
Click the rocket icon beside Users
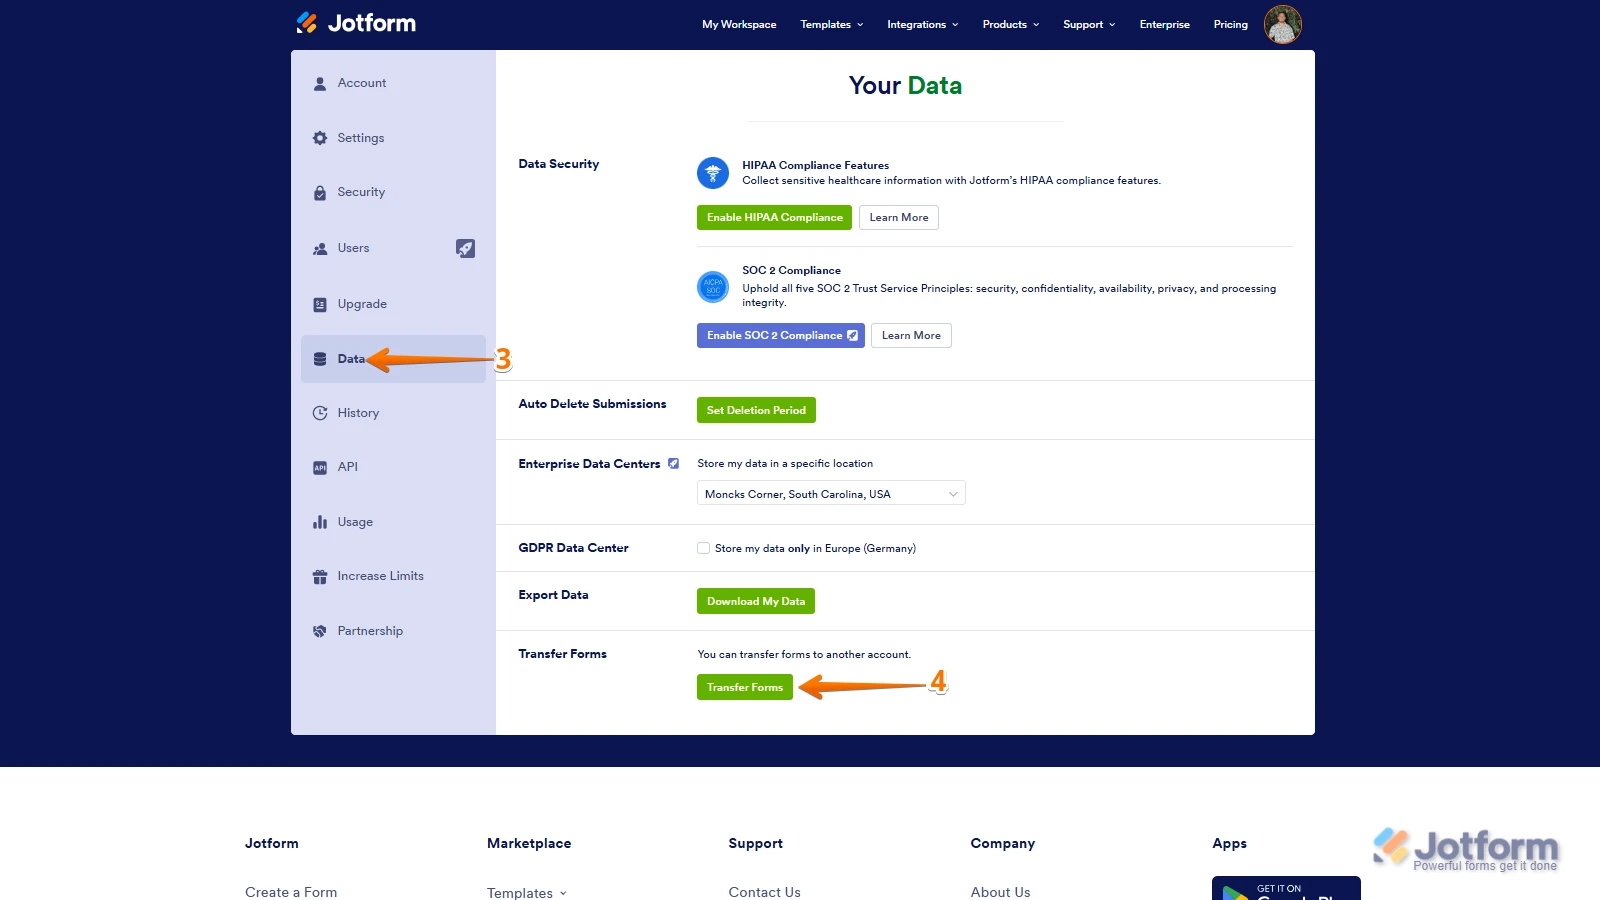coord(465,248)
